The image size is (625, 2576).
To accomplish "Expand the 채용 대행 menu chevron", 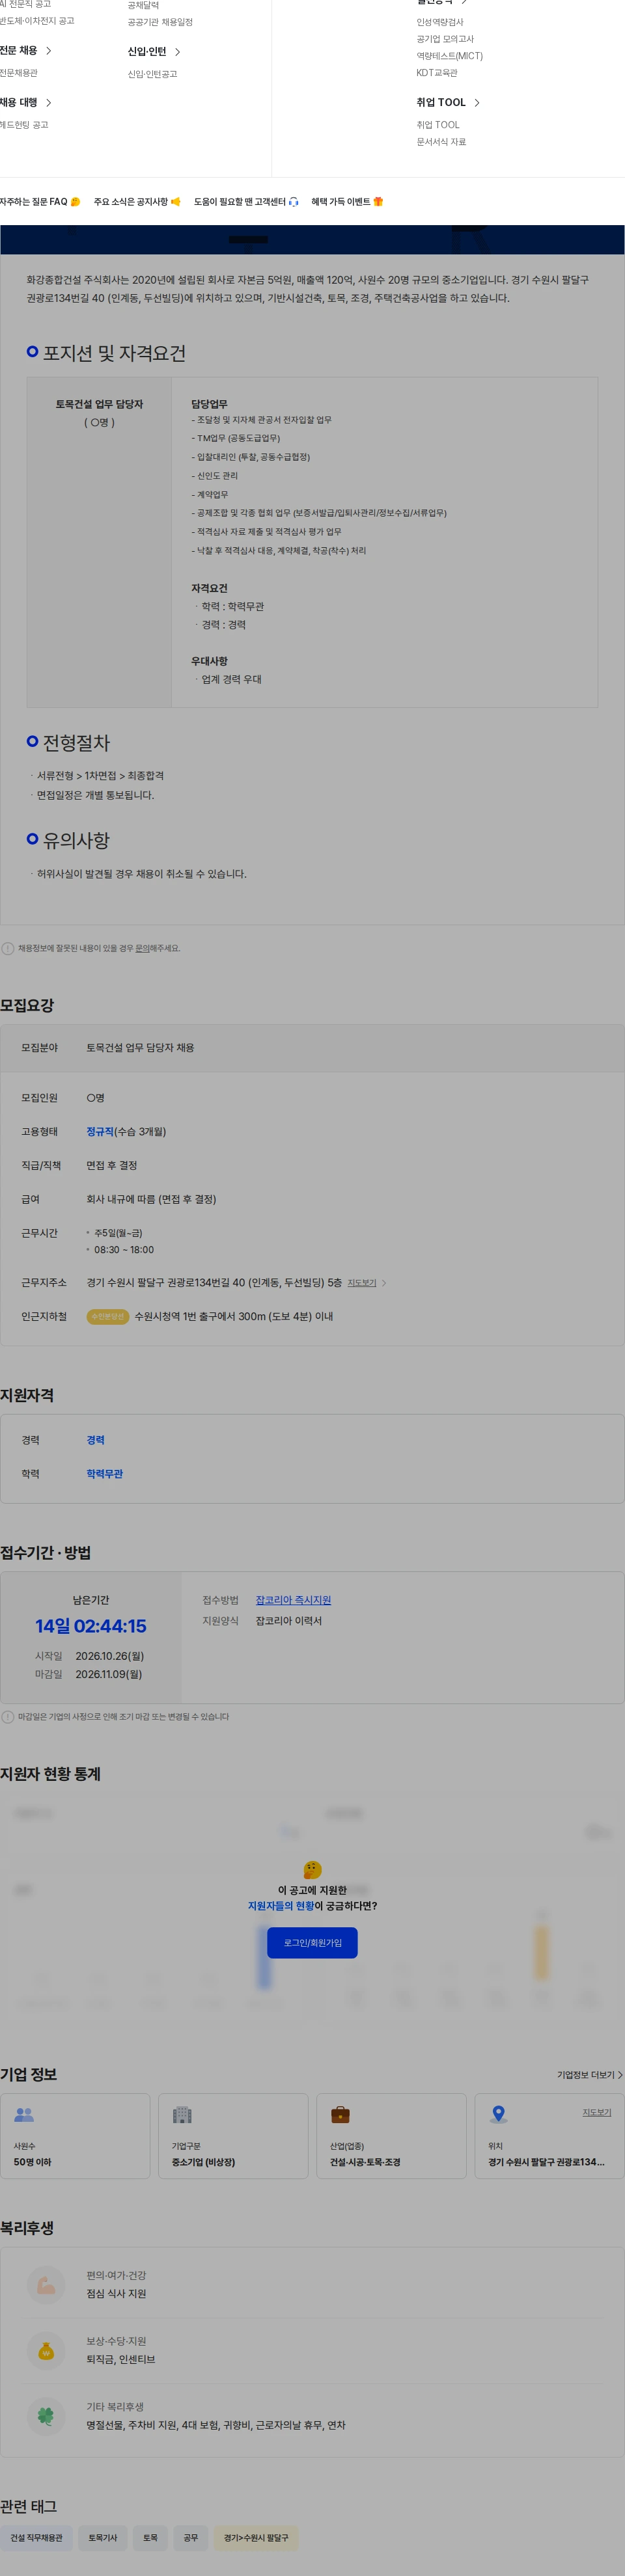I will [49, 103].
